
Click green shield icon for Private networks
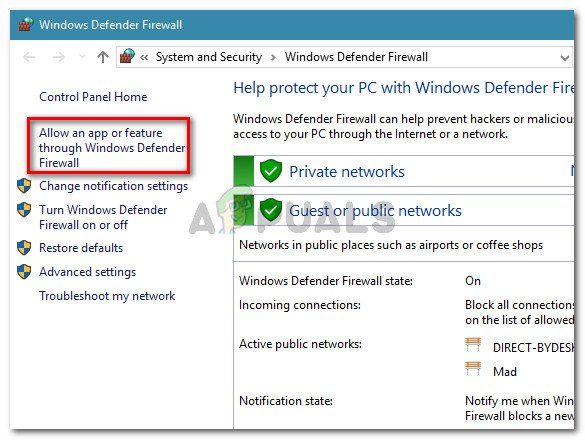click(270, 171)
